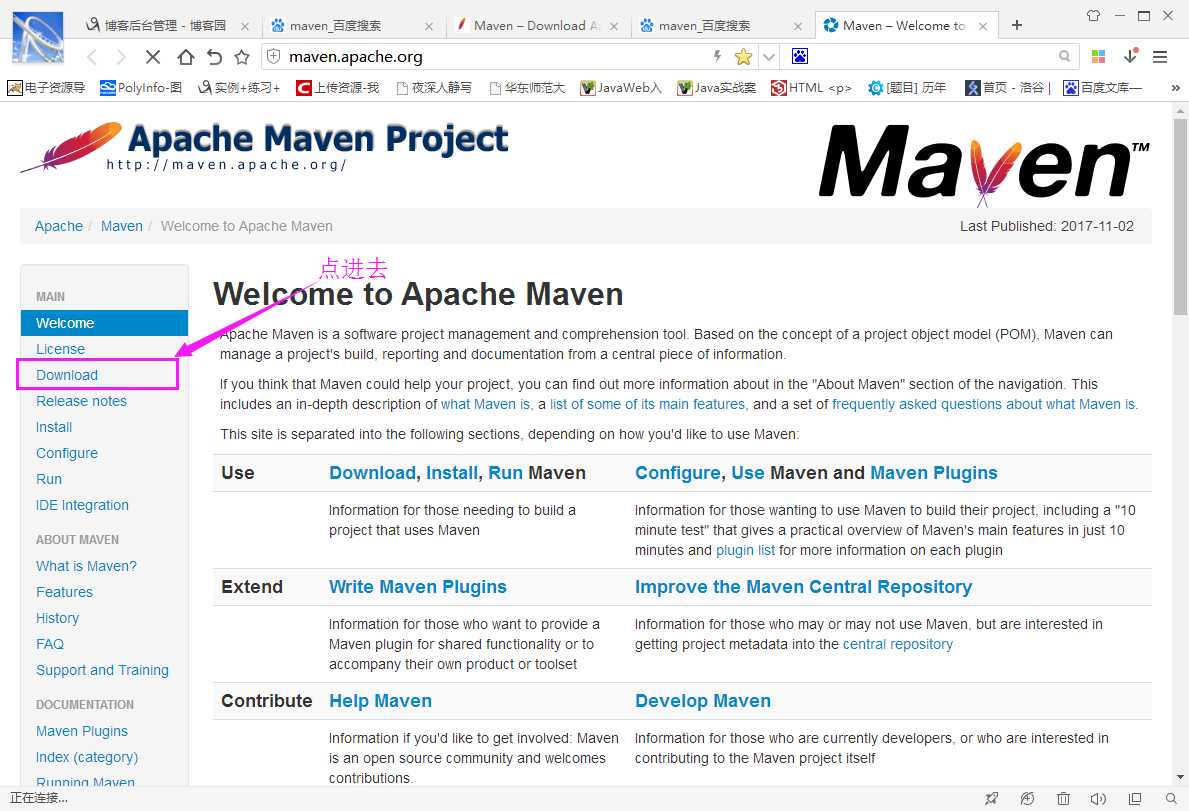
Task: Open a new tab with plus button
Action: [1017, 25]
